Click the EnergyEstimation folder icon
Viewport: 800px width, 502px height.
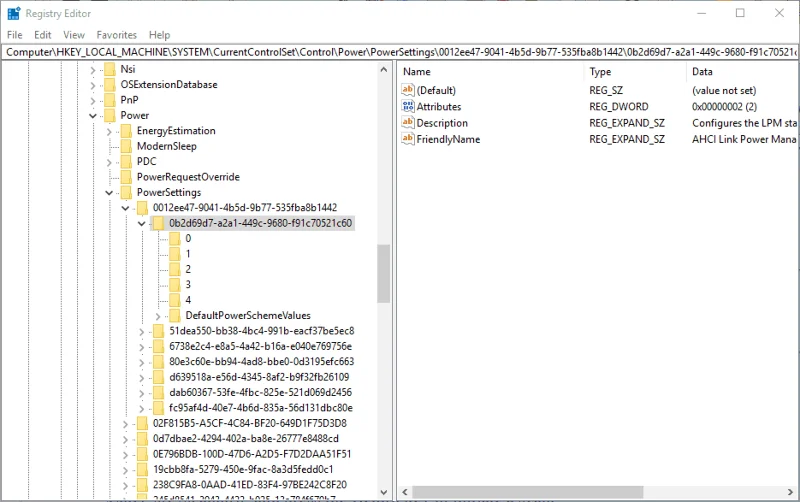(x=126, y=131)
